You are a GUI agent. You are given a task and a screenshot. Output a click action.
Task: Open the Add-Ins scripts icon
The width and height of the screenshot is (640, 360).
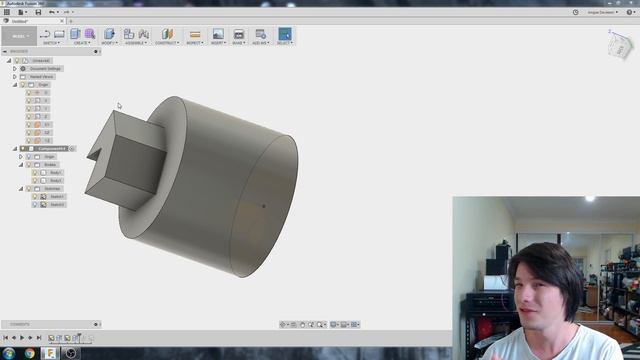click(x=260, y=34)
